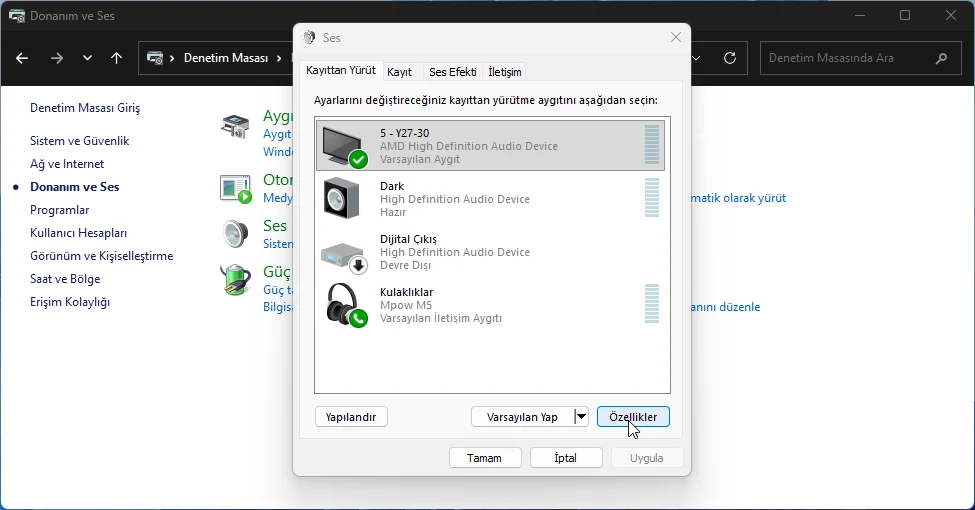
Task: Open the power options battery icon
Action: [236, 280]
